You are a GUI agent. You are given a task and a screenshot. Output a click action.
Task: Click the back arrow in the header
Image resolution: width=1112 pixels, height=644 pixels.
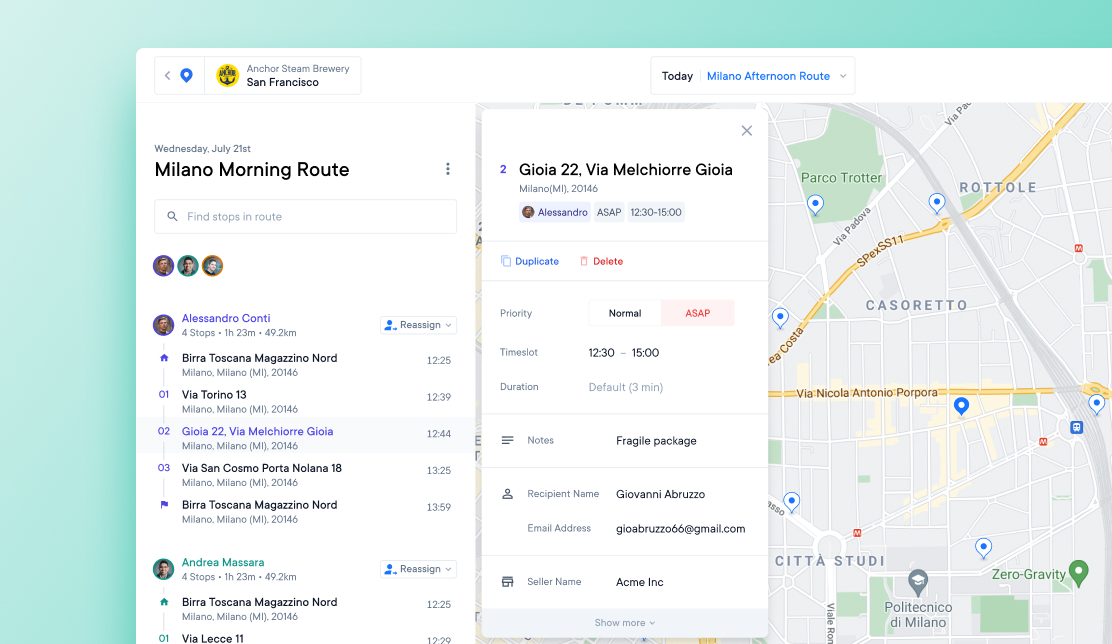[167, 75]
